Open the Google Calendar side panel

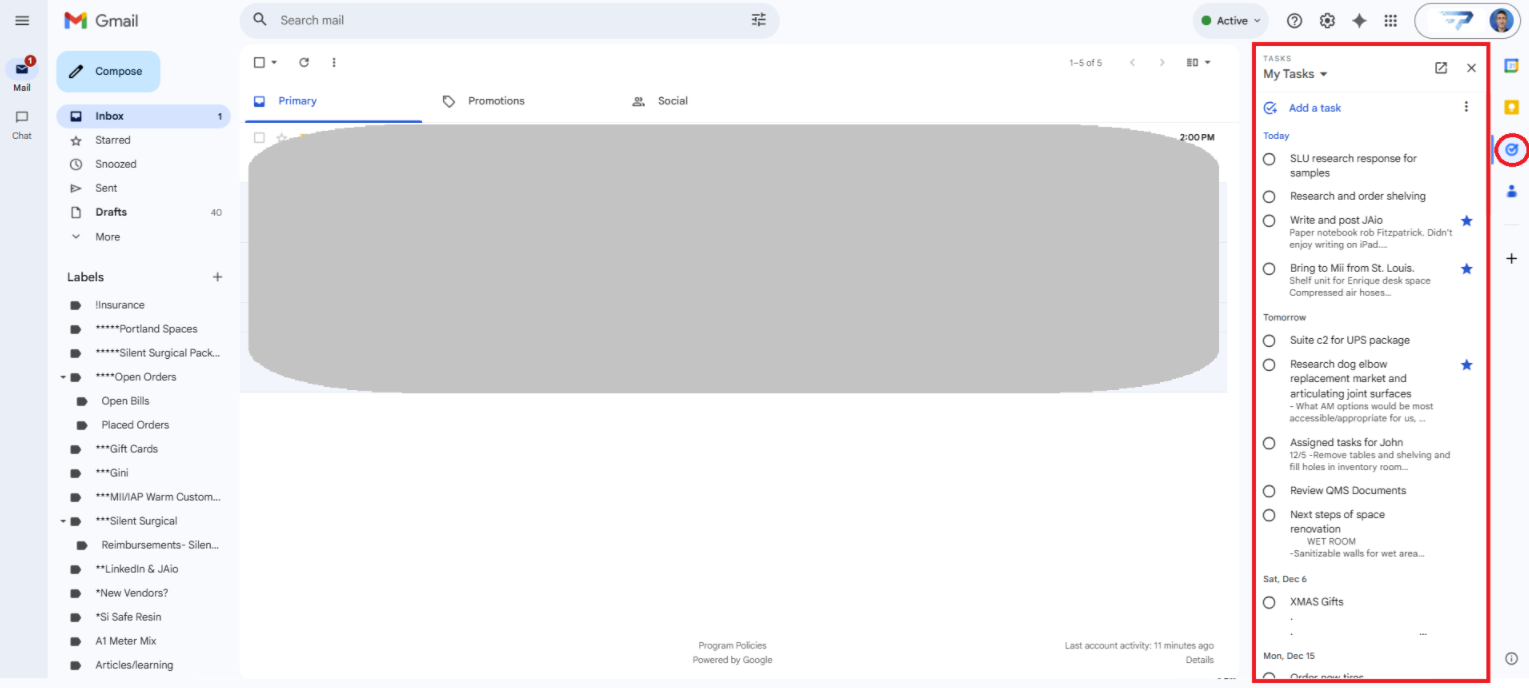tap(1511, 65)
